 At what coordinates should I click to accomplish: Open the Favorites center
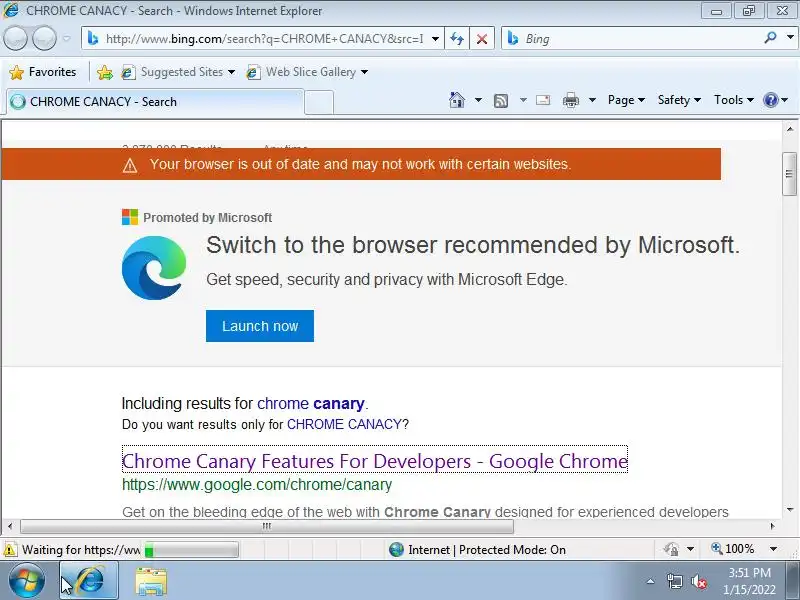tap(43, 72)
